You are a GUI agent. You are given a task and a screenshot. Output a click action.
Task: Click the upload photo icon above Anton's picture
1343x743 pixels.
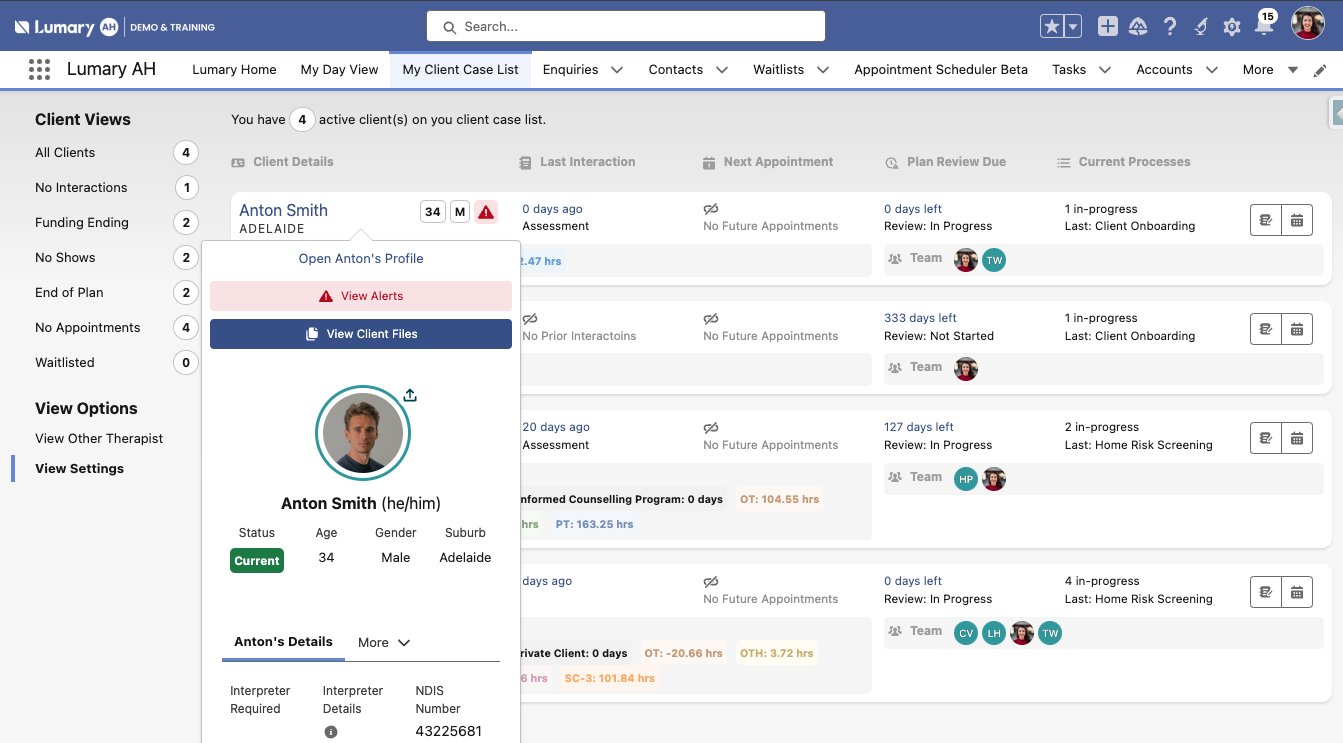[410, 395]
